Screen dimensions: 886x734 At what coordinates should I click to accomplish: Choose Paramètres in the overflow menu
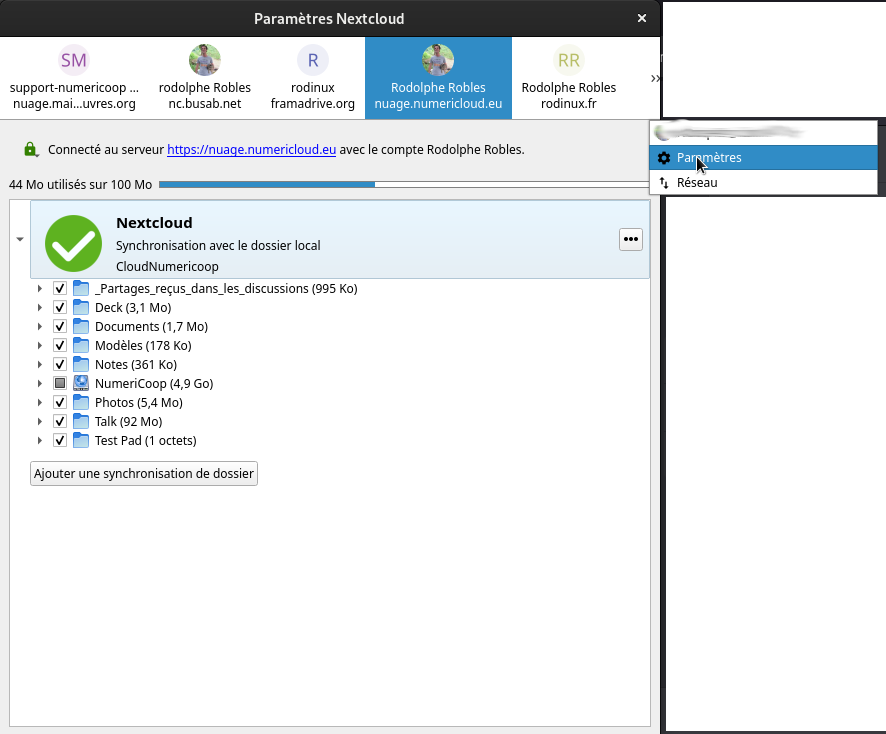coord(763,158)
